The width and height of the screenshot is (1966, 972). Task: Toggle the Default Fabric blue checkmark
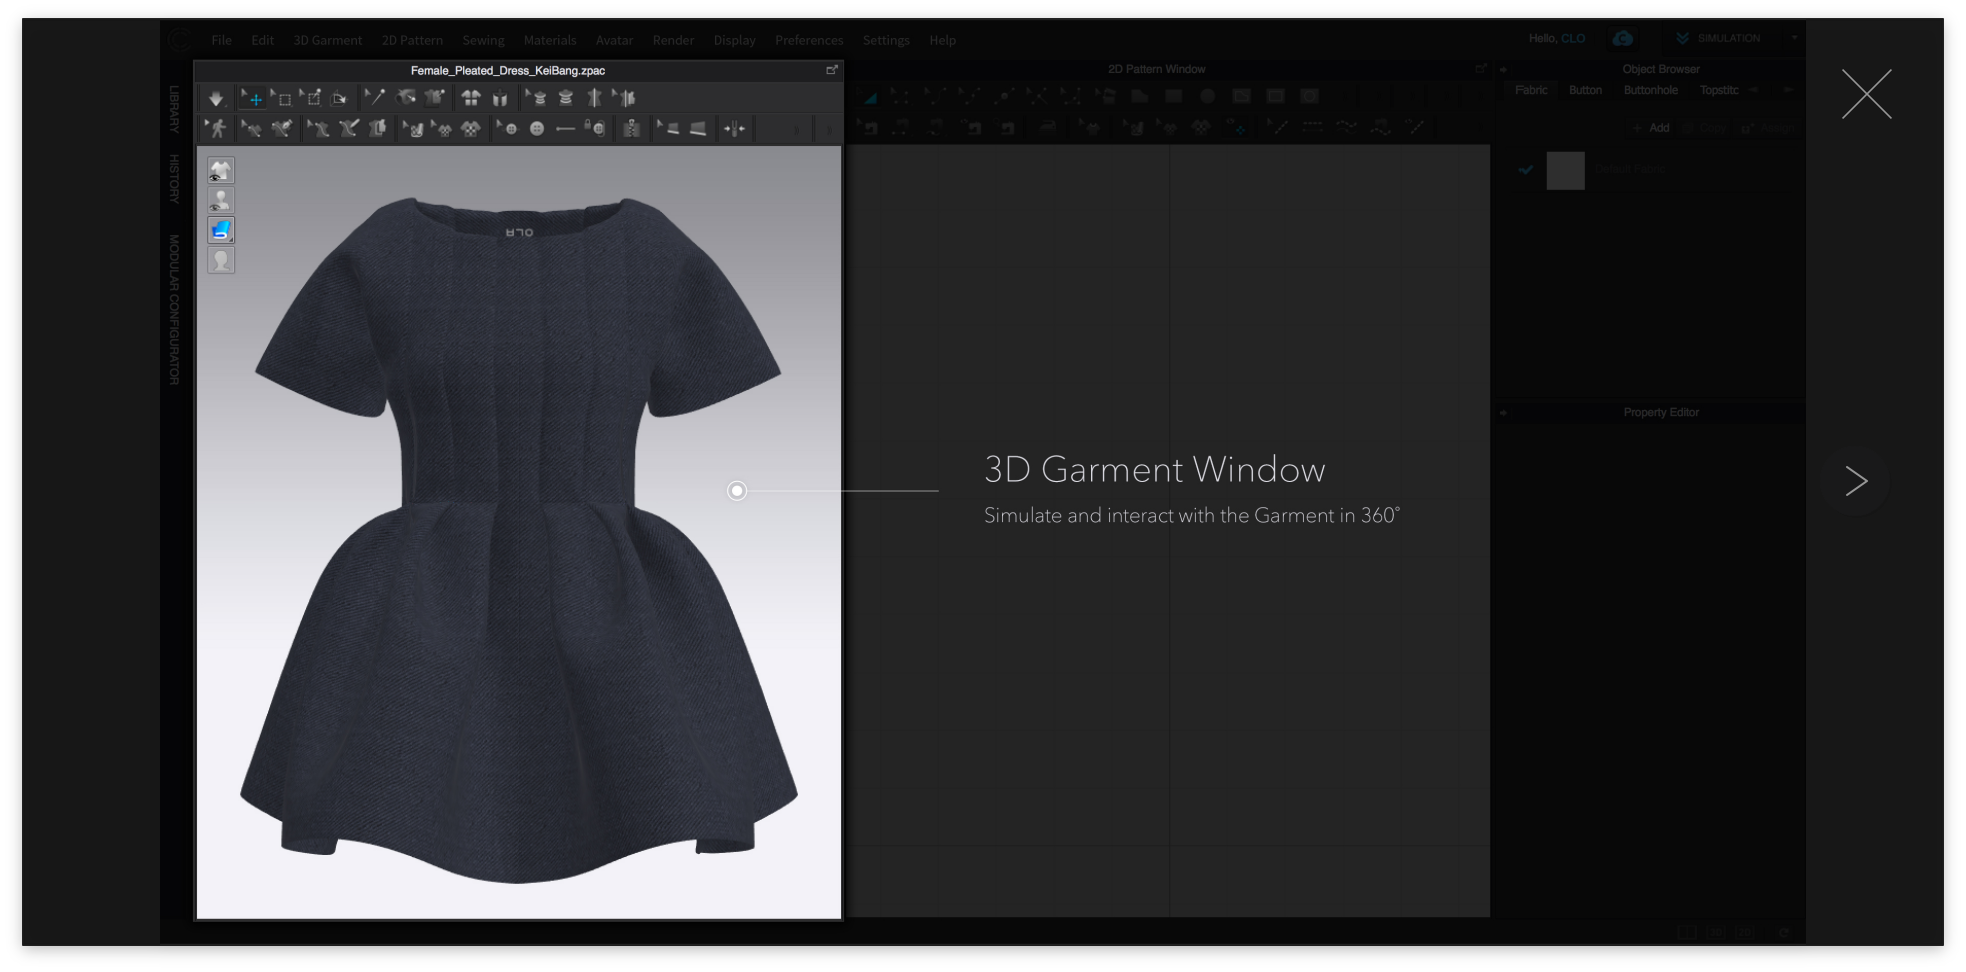1526,170
